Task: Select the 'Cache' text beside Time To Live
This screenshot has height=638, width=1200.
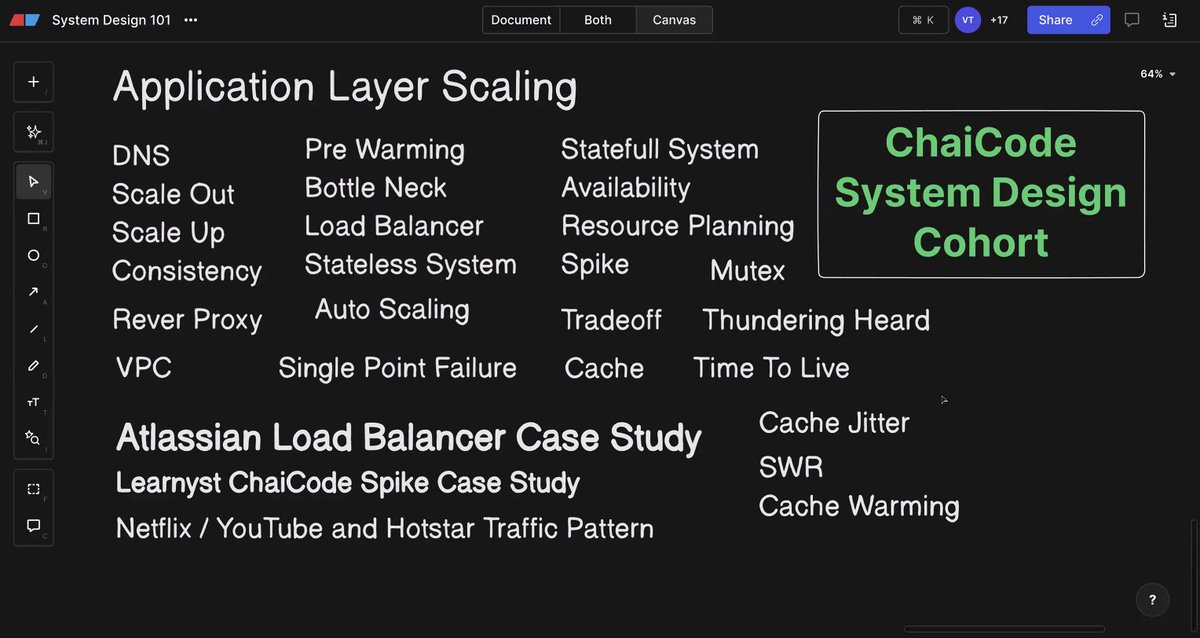Action: [604, 368]
